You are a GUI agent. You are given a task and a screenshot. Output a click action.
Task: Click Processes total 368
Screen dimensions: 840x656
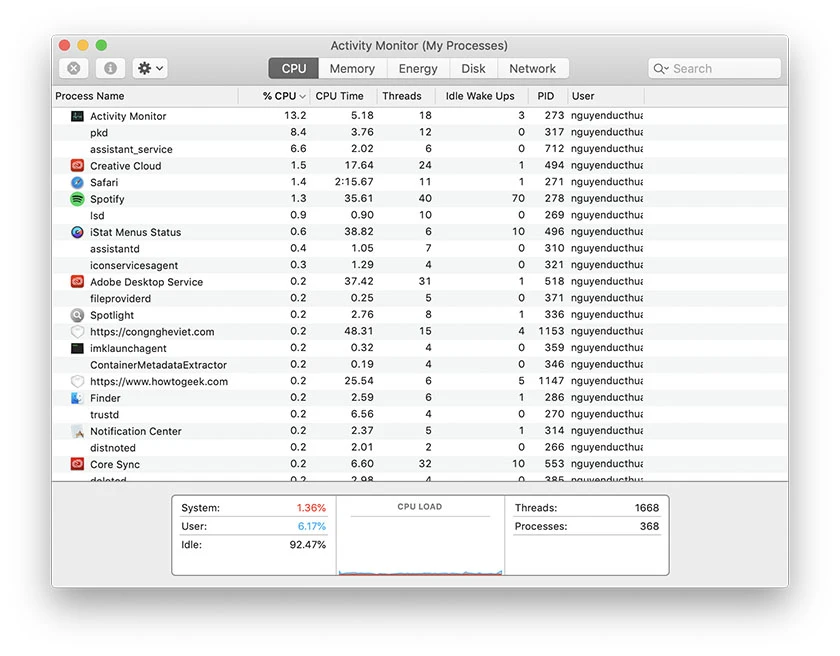(x=649, y=526)
